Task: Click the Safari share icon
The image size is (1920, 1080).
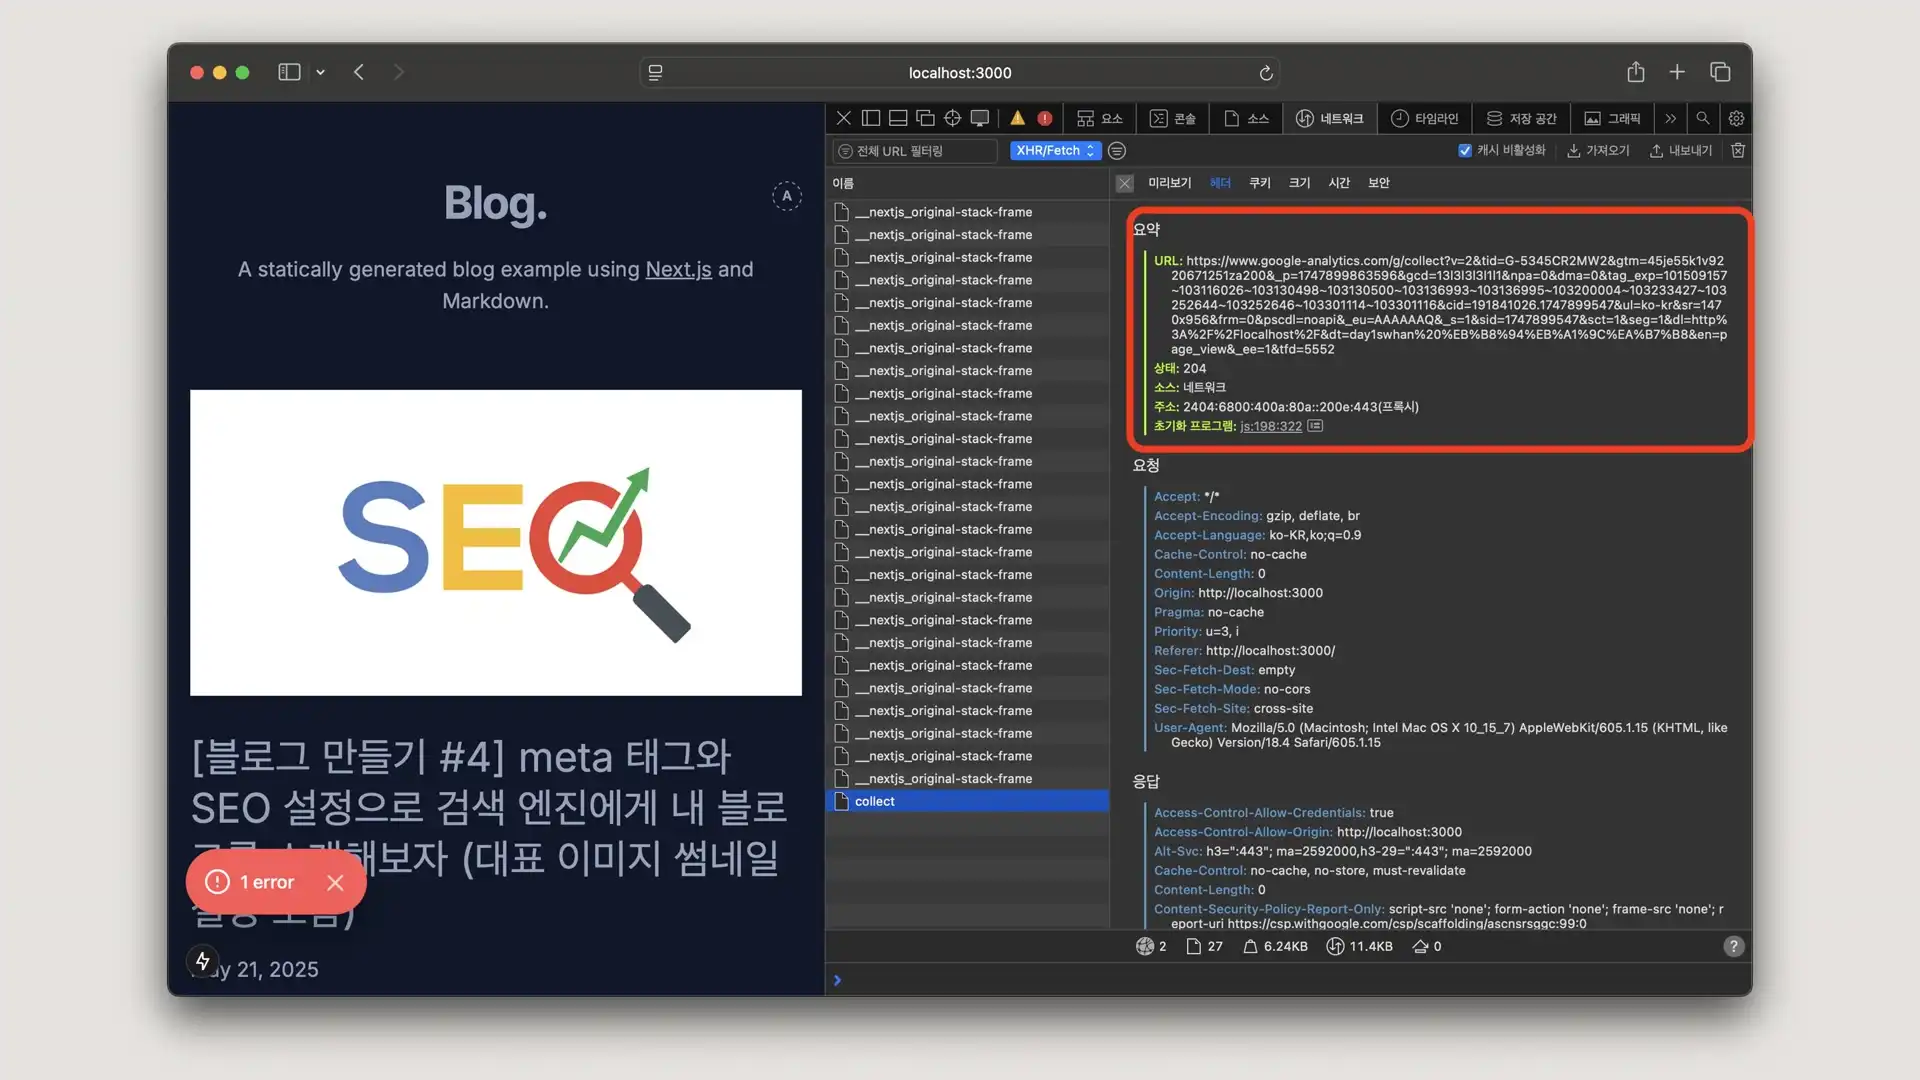Action: [x=1635, y=72]
